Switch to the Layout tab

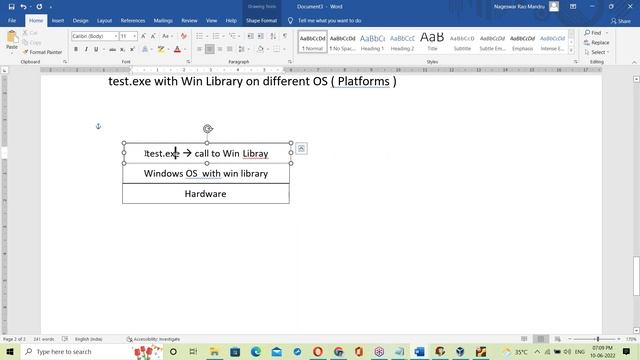point(104,20)
